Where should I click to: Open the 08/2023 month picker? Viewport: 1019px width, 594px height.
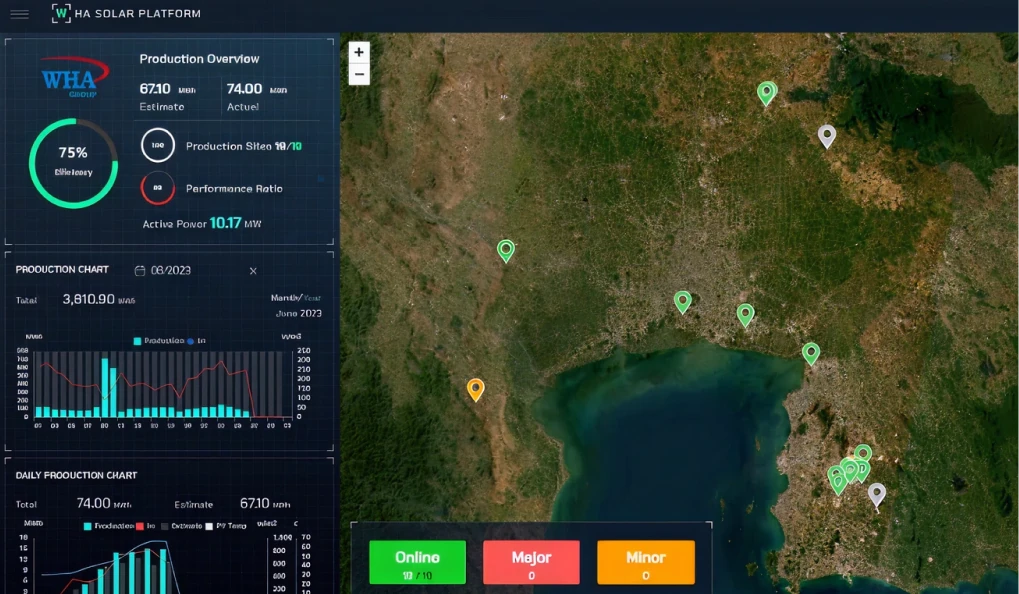[171, 270]
